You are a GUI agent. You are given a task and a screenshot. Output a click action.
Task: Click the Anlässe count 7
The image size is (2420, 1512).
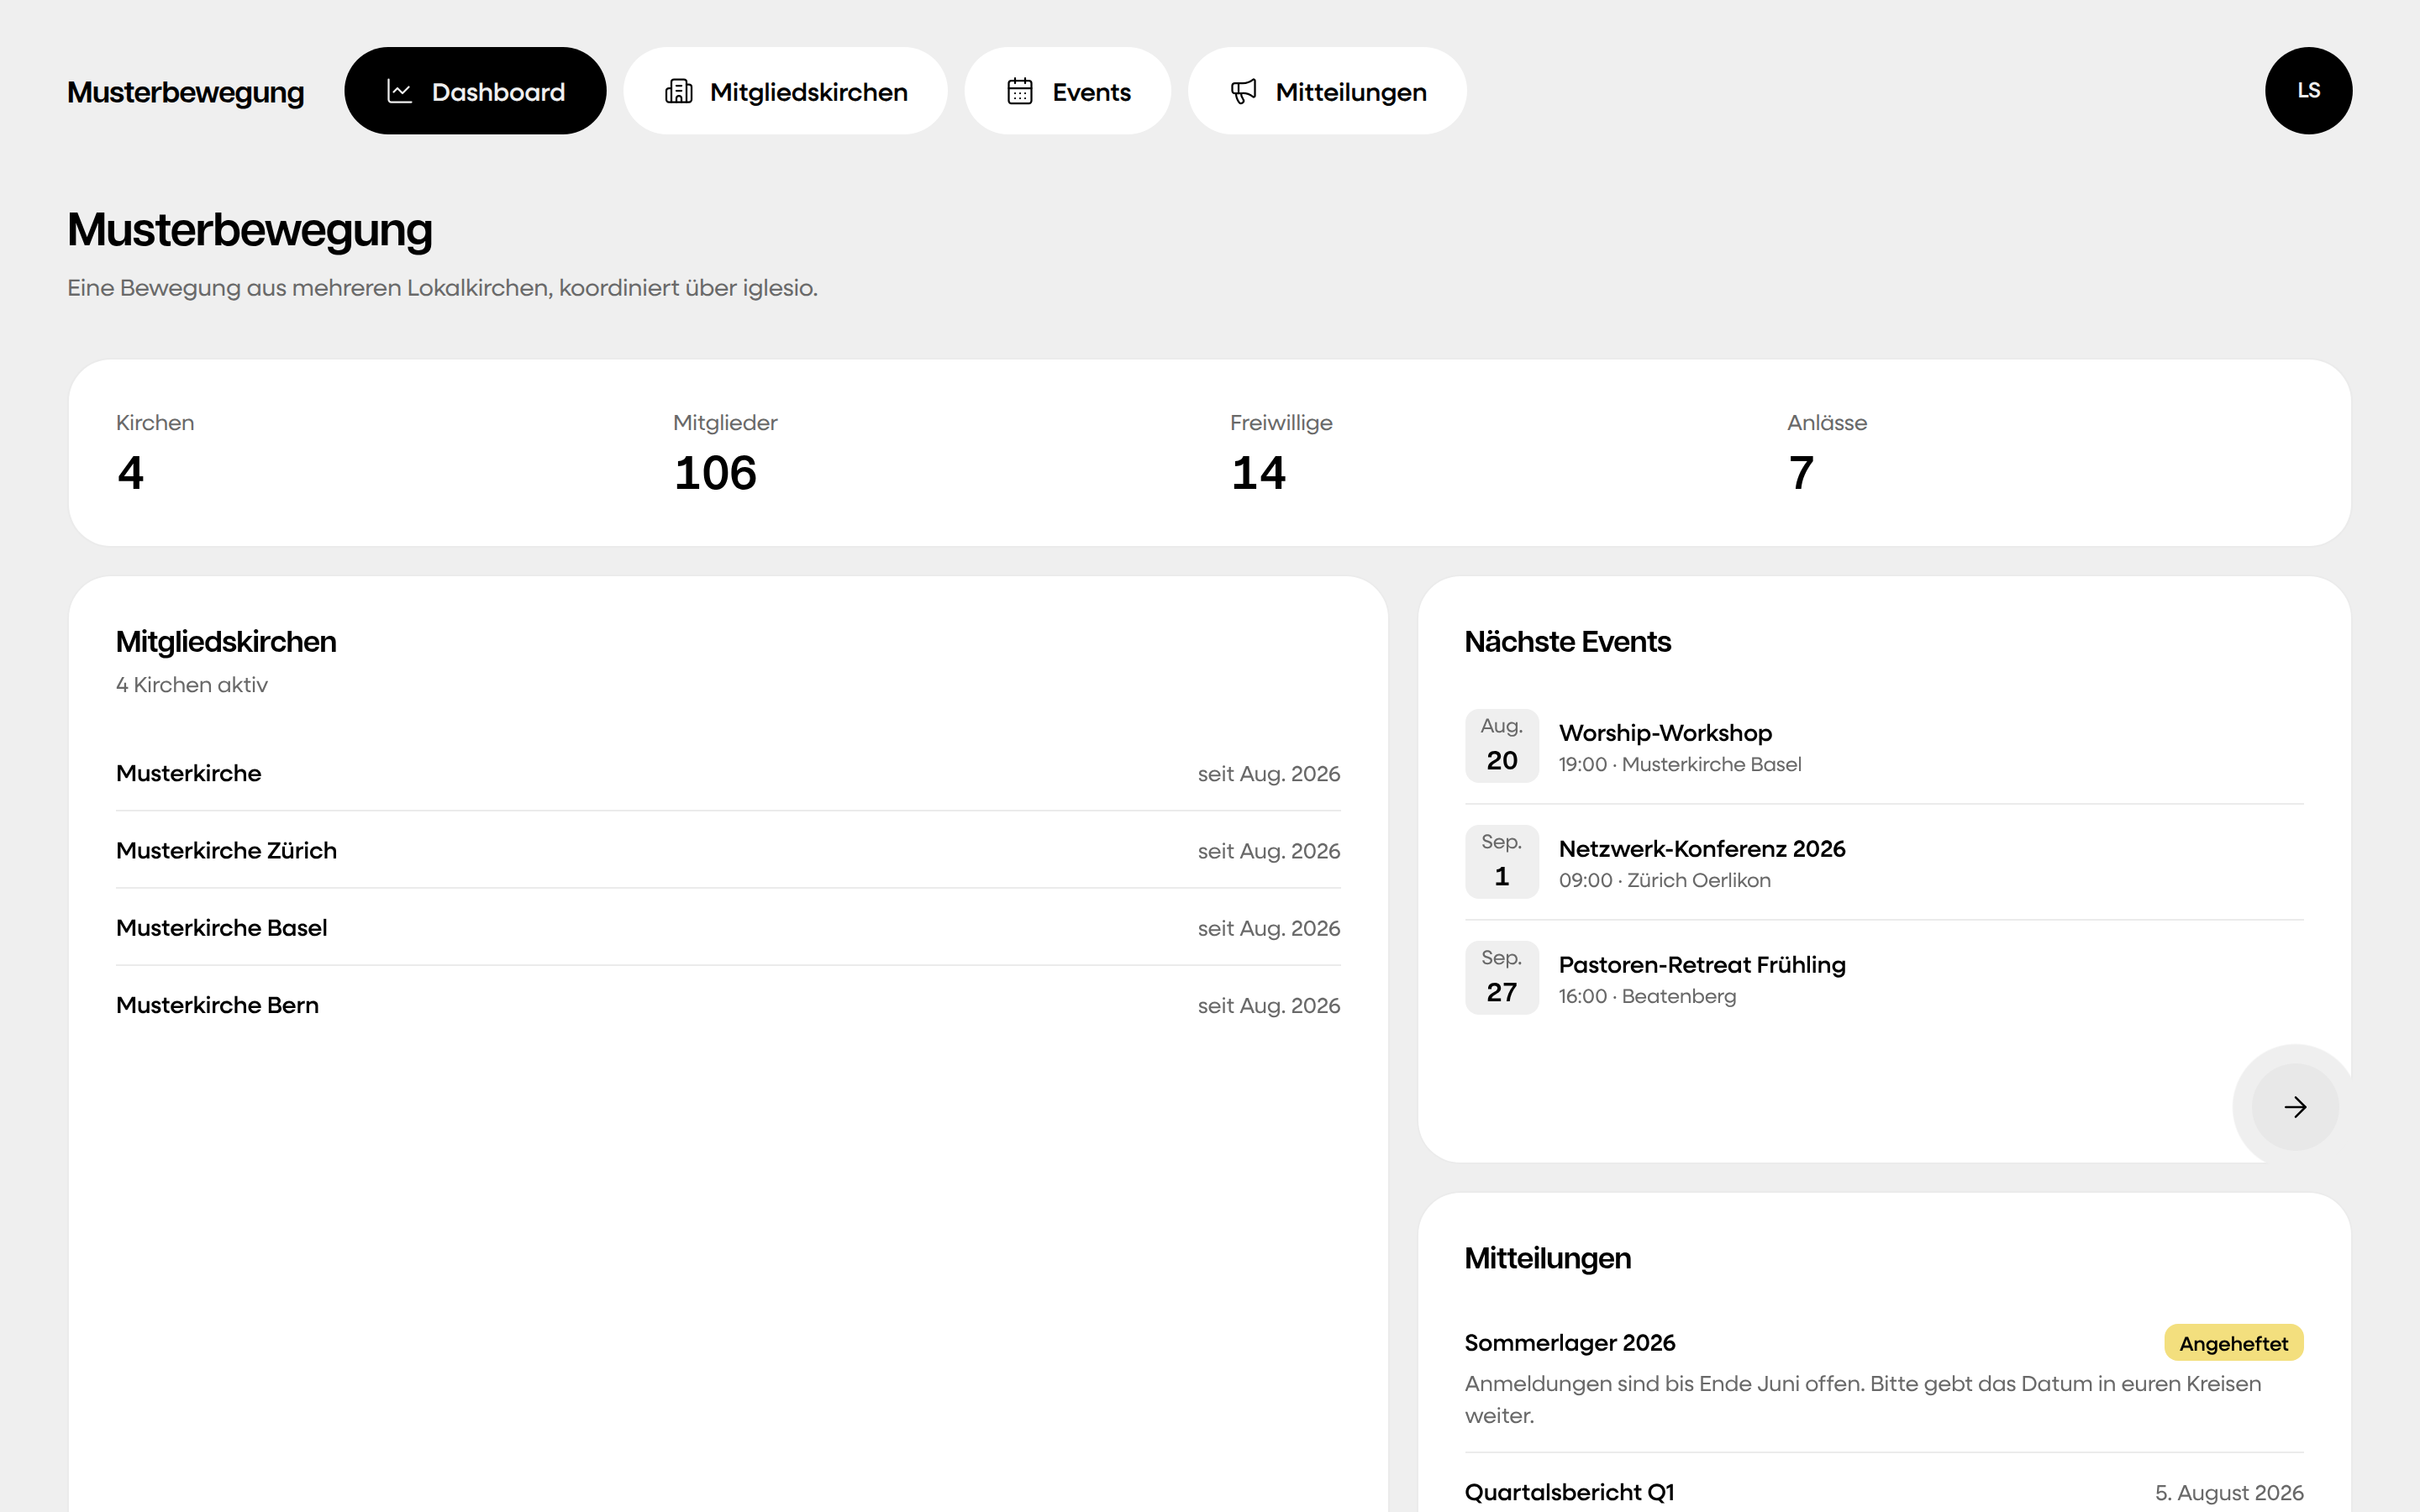(x=1801, y=473)
